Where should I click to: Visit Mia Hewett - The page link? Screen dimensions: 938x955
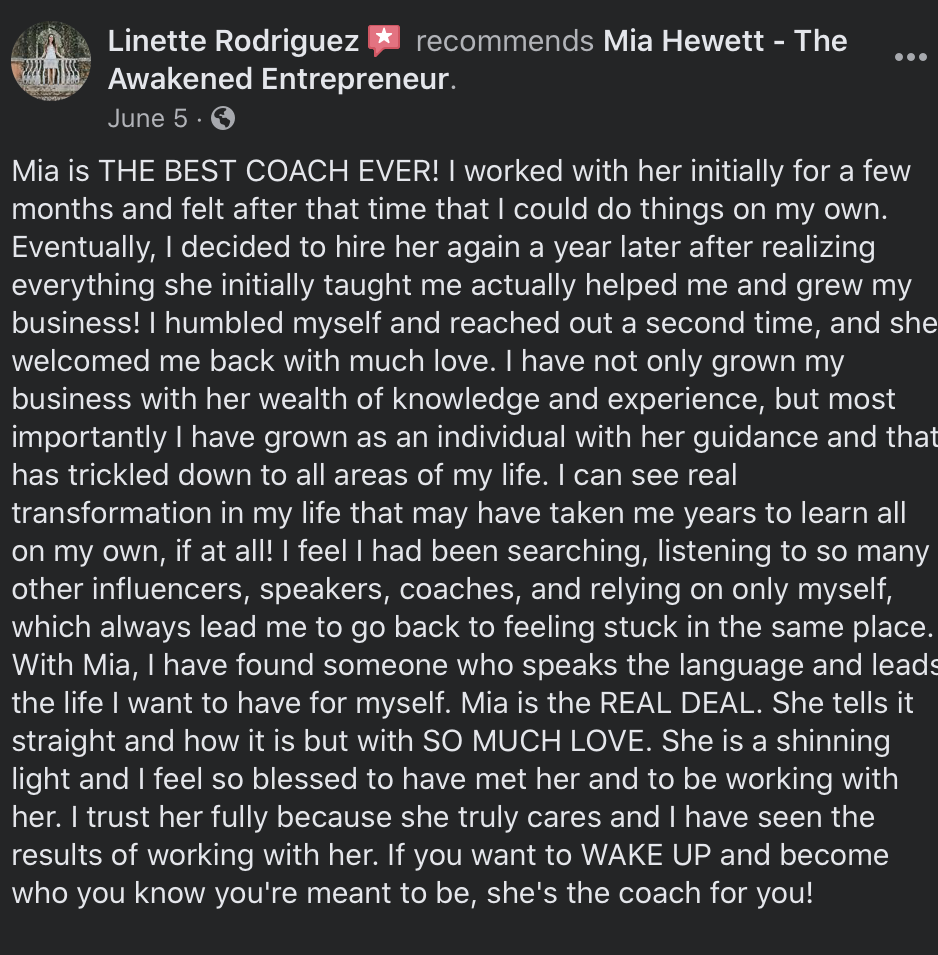click(725, 41)
